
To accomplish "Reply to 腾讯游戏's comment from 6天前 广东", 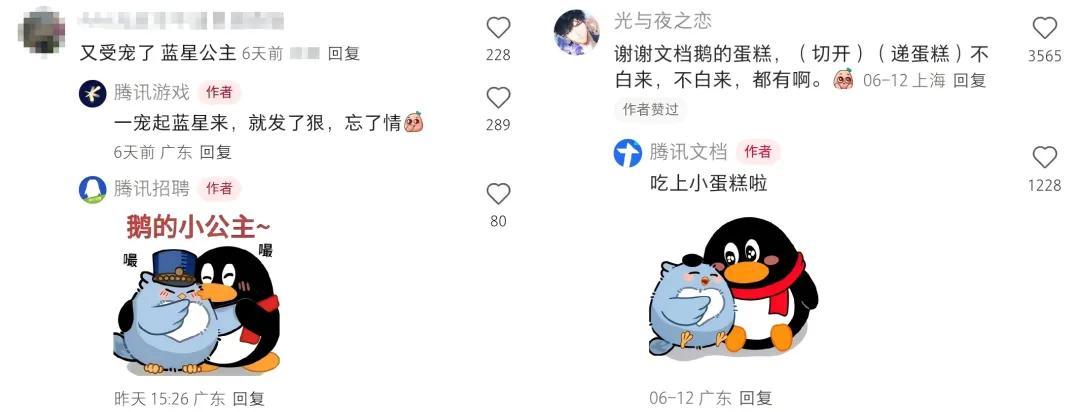I will coord(216,152).
